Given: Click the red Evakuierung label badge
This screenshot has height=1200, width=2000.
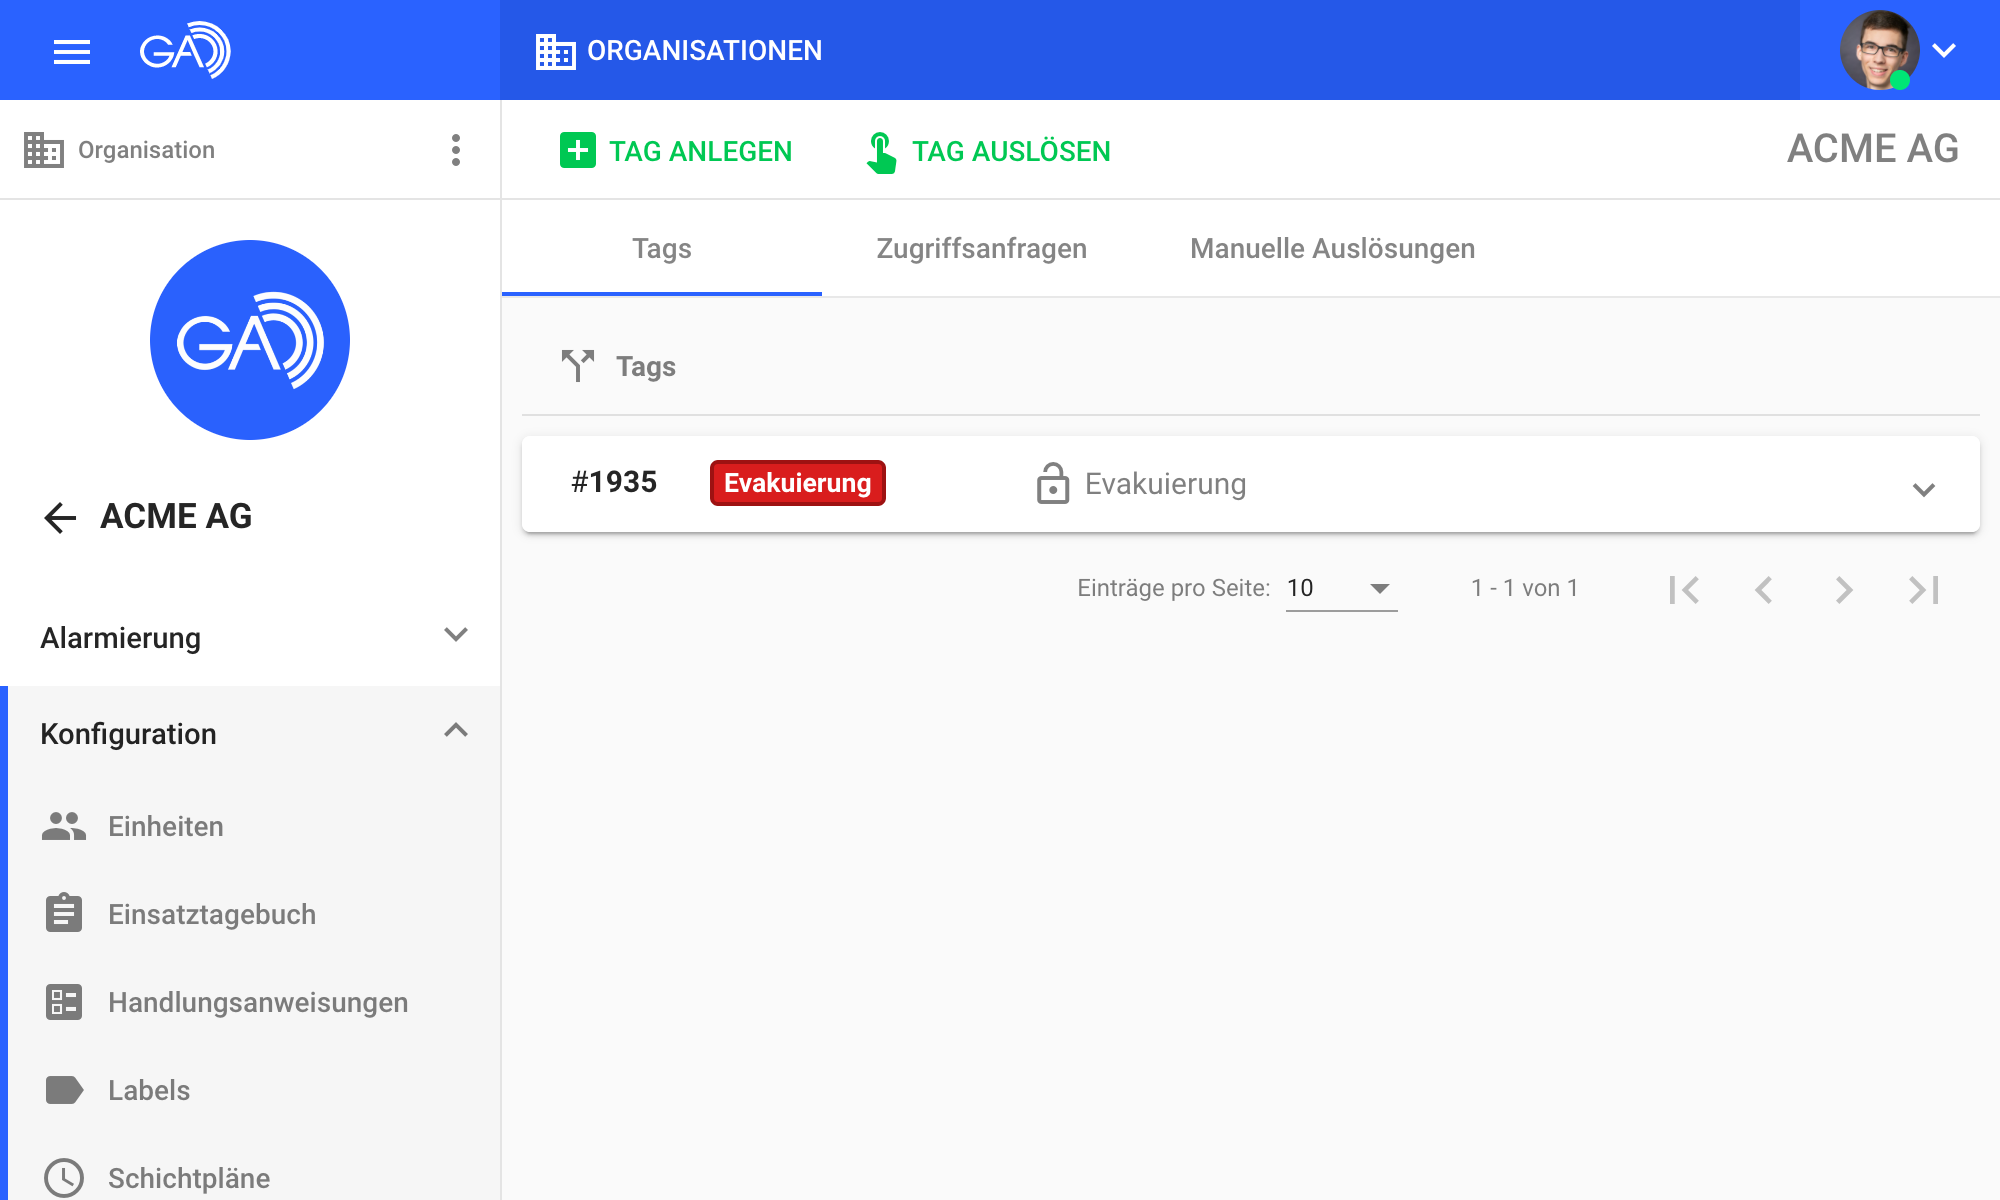Looking at the screenshot, I should tap(797, 483).
